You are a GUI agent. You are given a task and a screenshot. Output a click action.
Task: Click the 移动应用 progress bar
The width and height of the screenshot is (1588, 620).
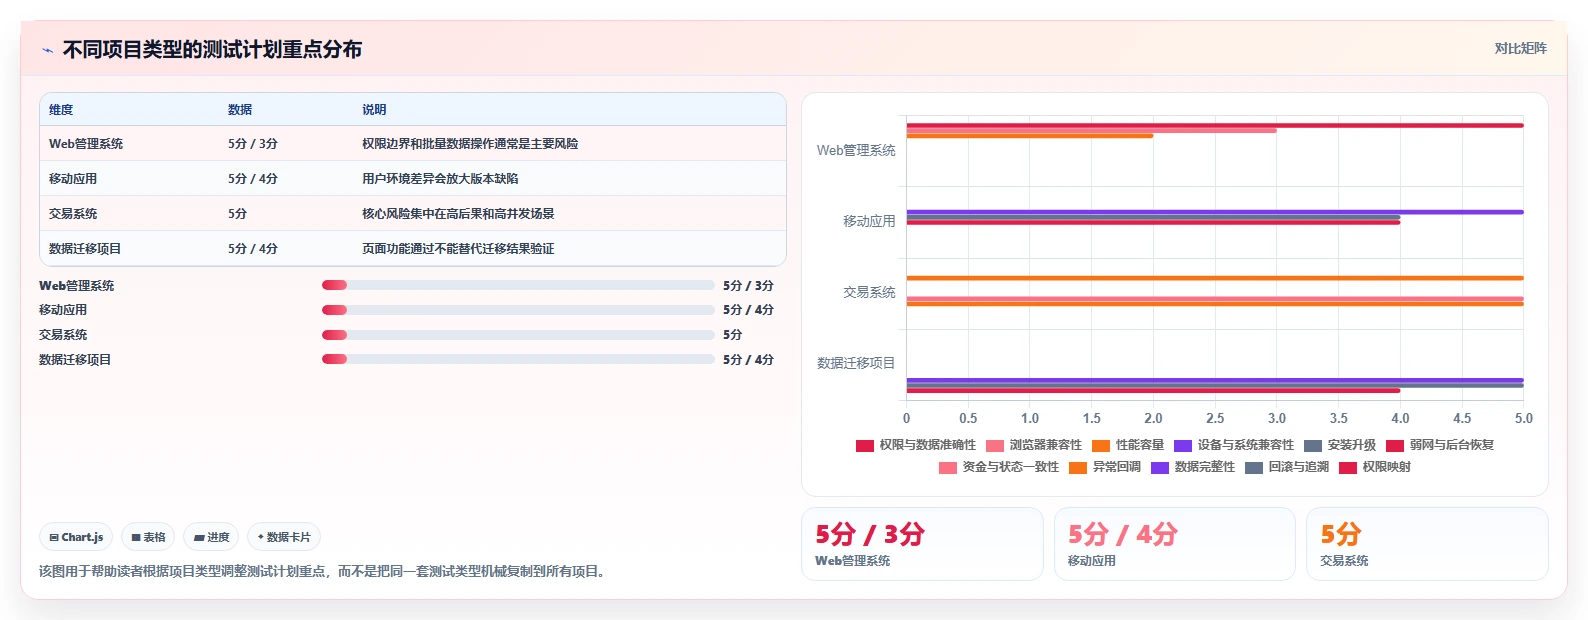pyautogui.click(x=518, y=310)
